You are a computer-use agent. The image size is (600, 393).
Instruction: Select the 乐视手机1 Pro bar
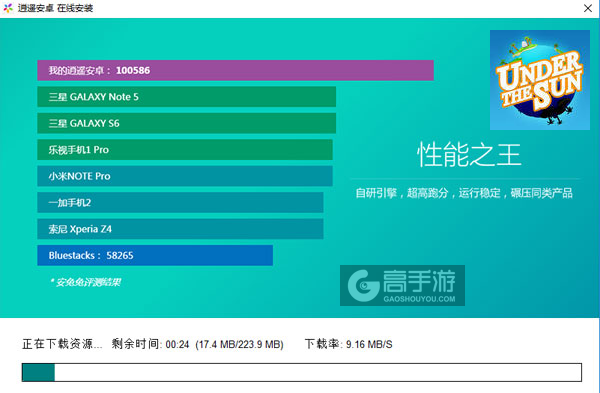(185, 150)
